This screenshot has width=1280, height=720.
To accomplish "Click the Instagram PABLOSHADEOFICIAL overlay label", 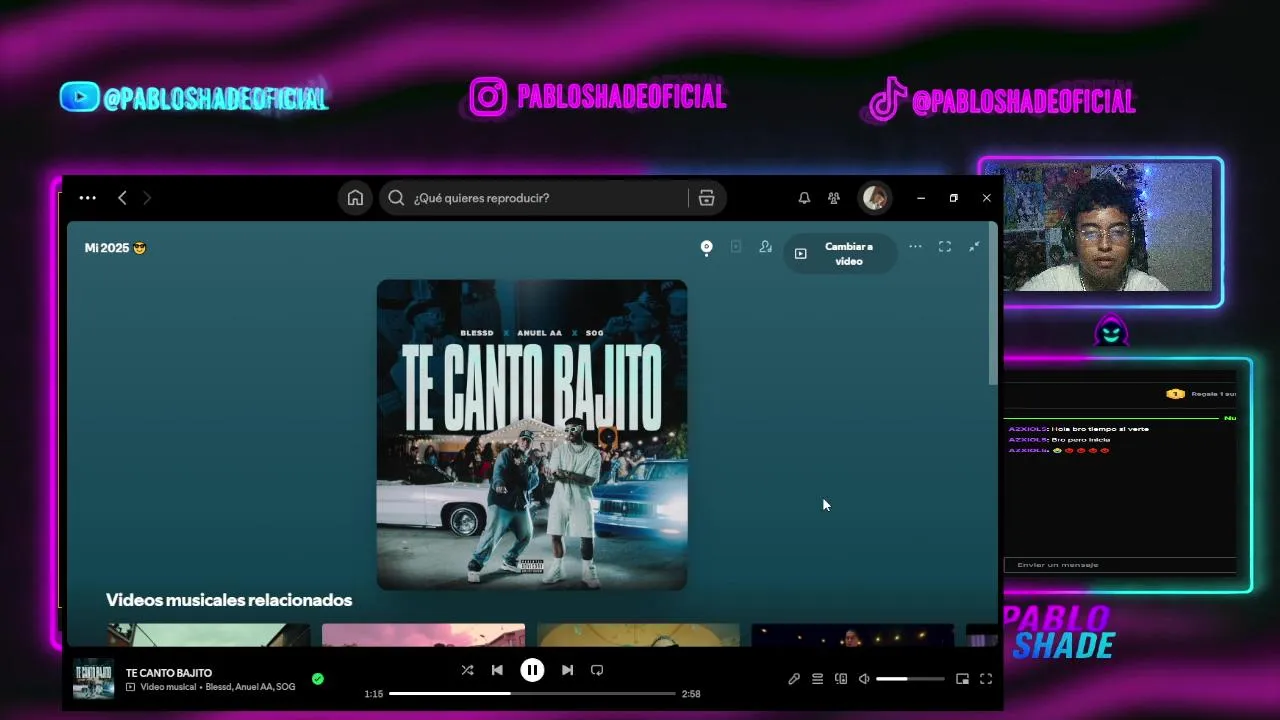I will click(x=598, y=97).
